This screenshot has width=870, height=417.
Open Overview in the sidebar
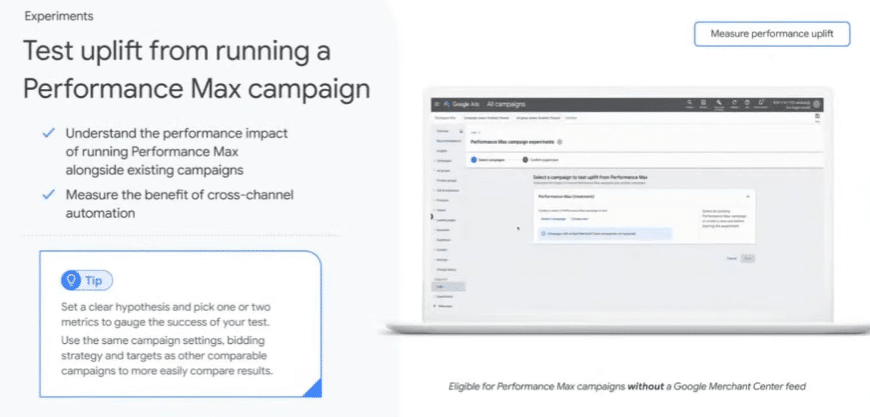pos(443,131)
